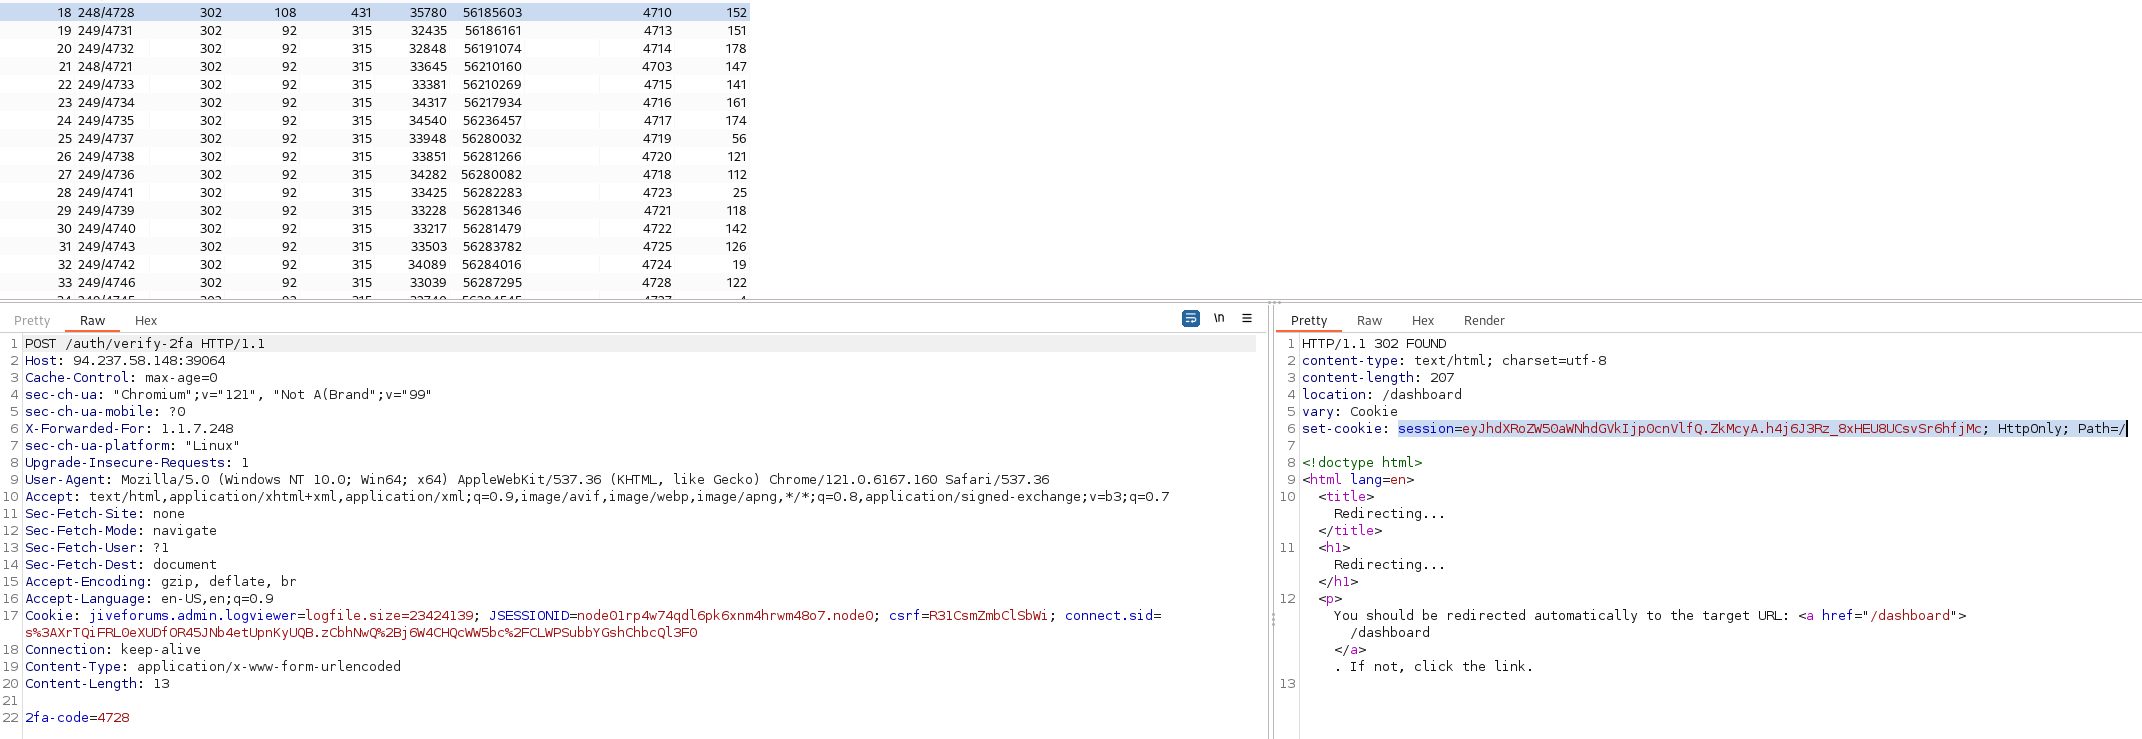Click the Content-Length: 13 request header
2142x739 pixels.
(97, 683)
